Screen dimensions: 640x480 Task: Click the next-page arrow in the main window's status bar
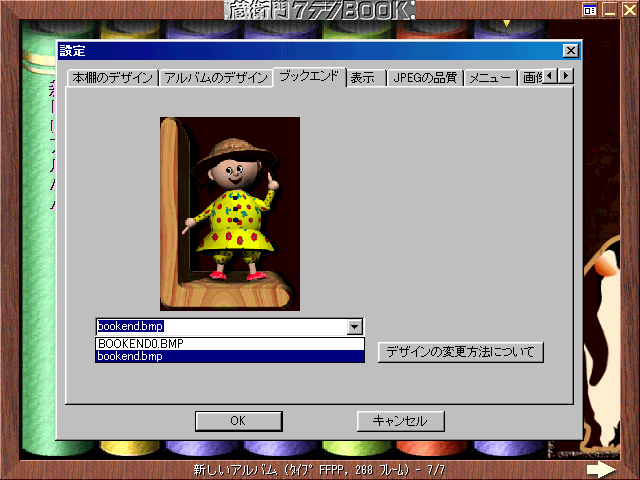point(601,470)
